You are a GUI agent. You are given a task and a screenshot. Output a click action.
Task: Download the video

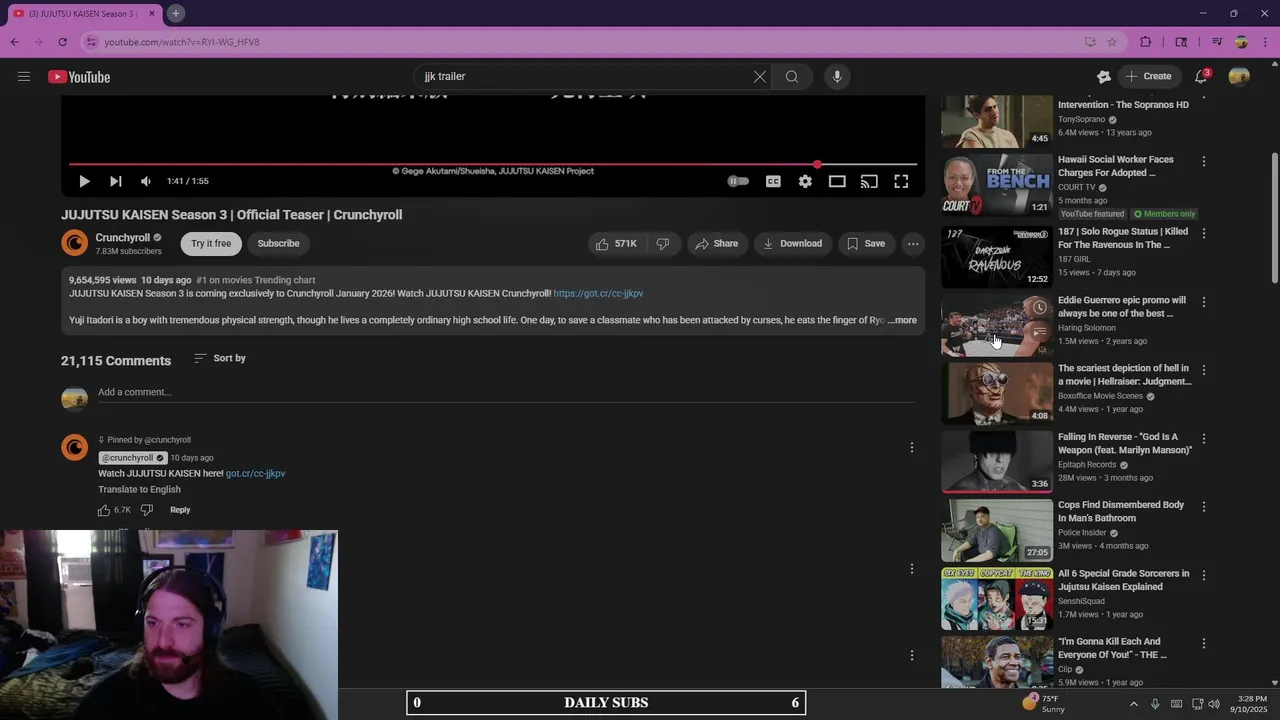click(793, 243)
